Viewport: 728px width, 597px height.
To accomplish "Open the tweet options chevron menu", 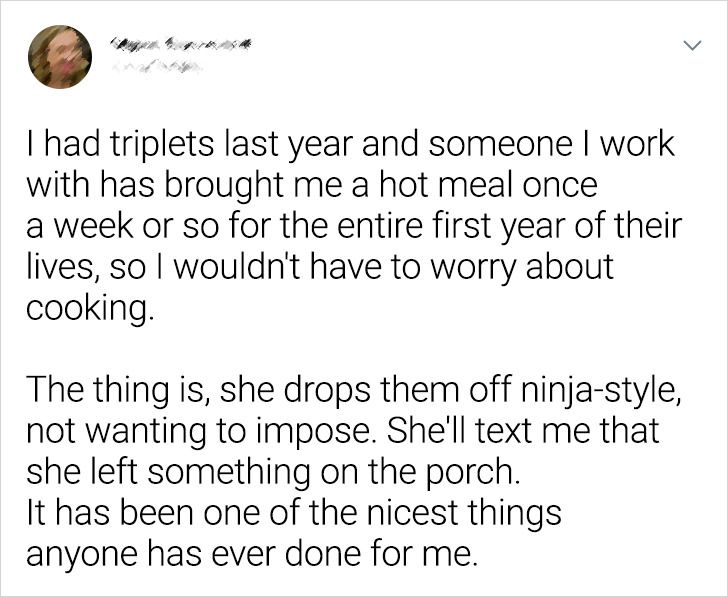I will click(x=692, y=45).
